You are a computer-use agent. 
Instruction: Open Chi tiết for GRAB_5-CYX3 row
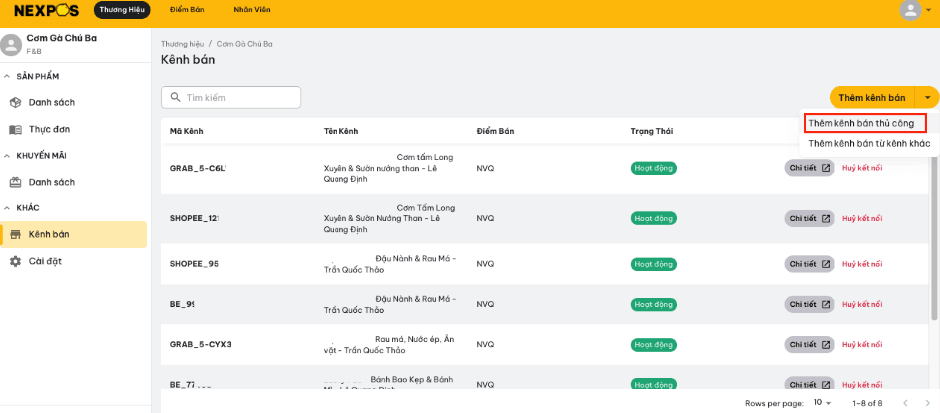click(809, 345)
